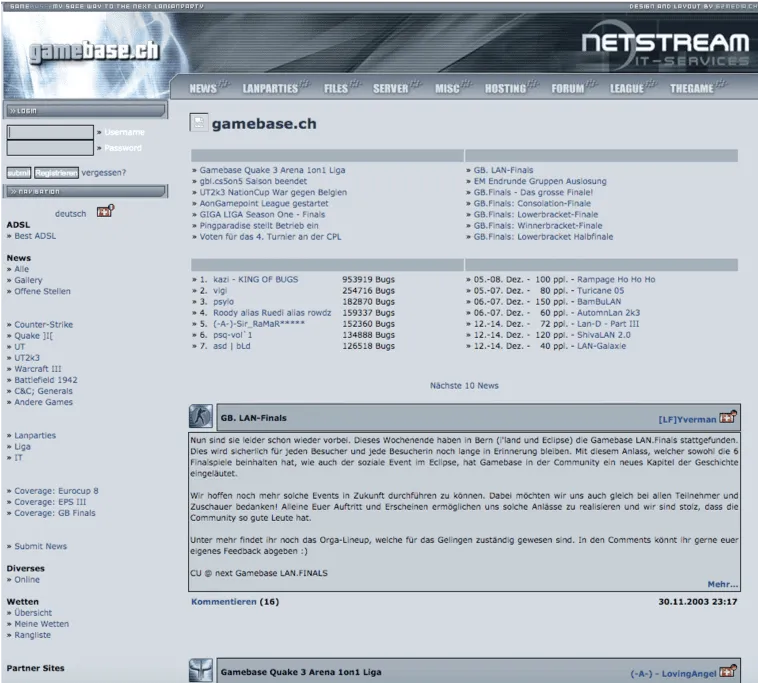Open Pingparadise stellt Betrieb ein headline
Screen dimensions: 758x683
click(259, 226)
